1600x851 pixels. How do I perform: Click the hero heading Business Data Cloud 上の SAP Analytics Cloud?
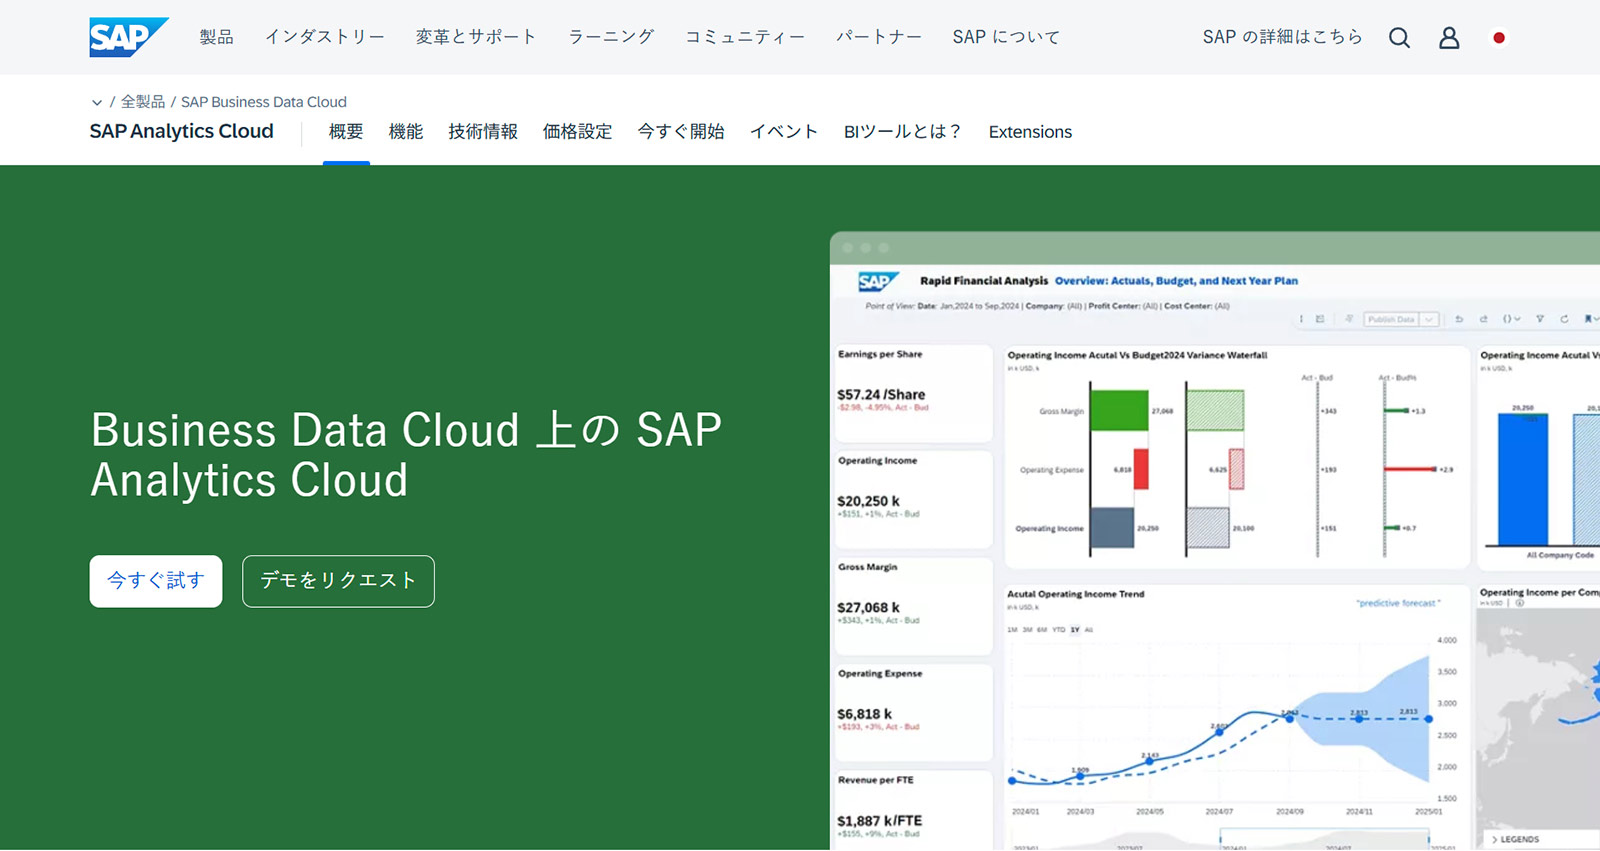pyautogui.click(x=406, y=455)
